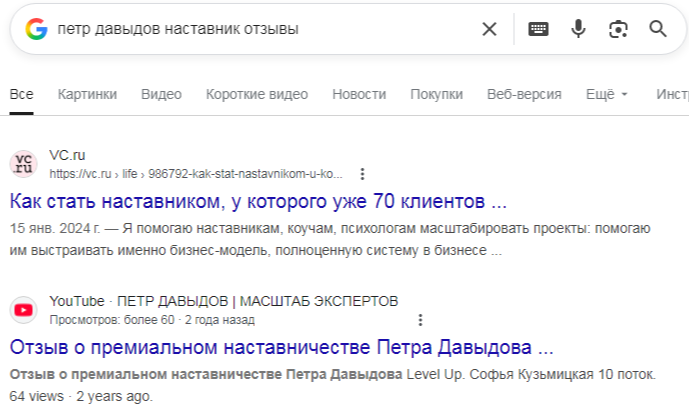This screenshot has height=414, width=689.
Task: Open search by image camera icon
Action: tap(618, 29)
